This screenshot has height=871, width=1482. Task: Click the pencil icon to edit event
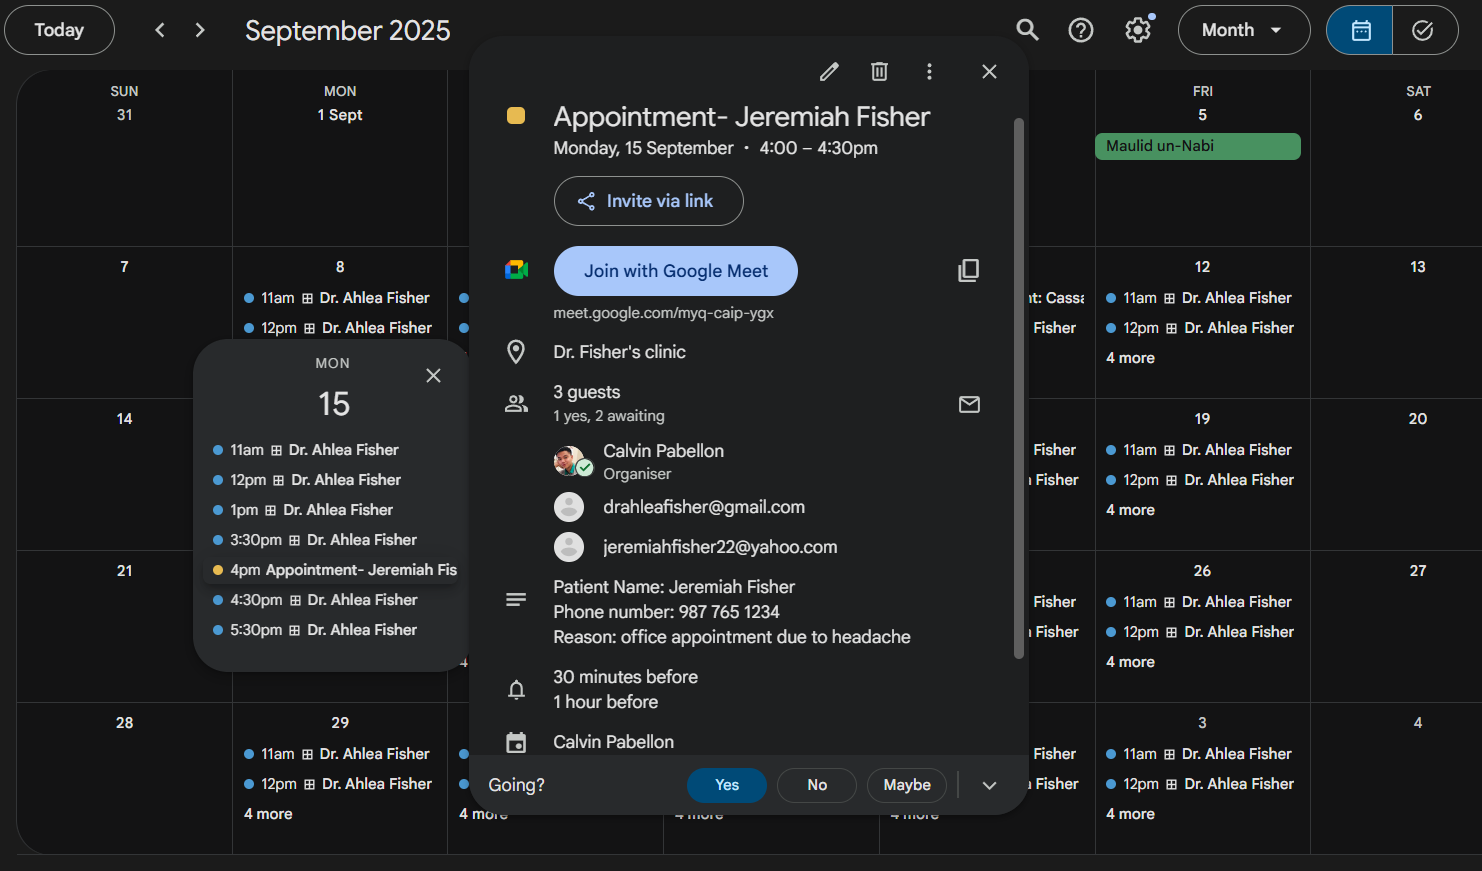(x=829, y=71)
